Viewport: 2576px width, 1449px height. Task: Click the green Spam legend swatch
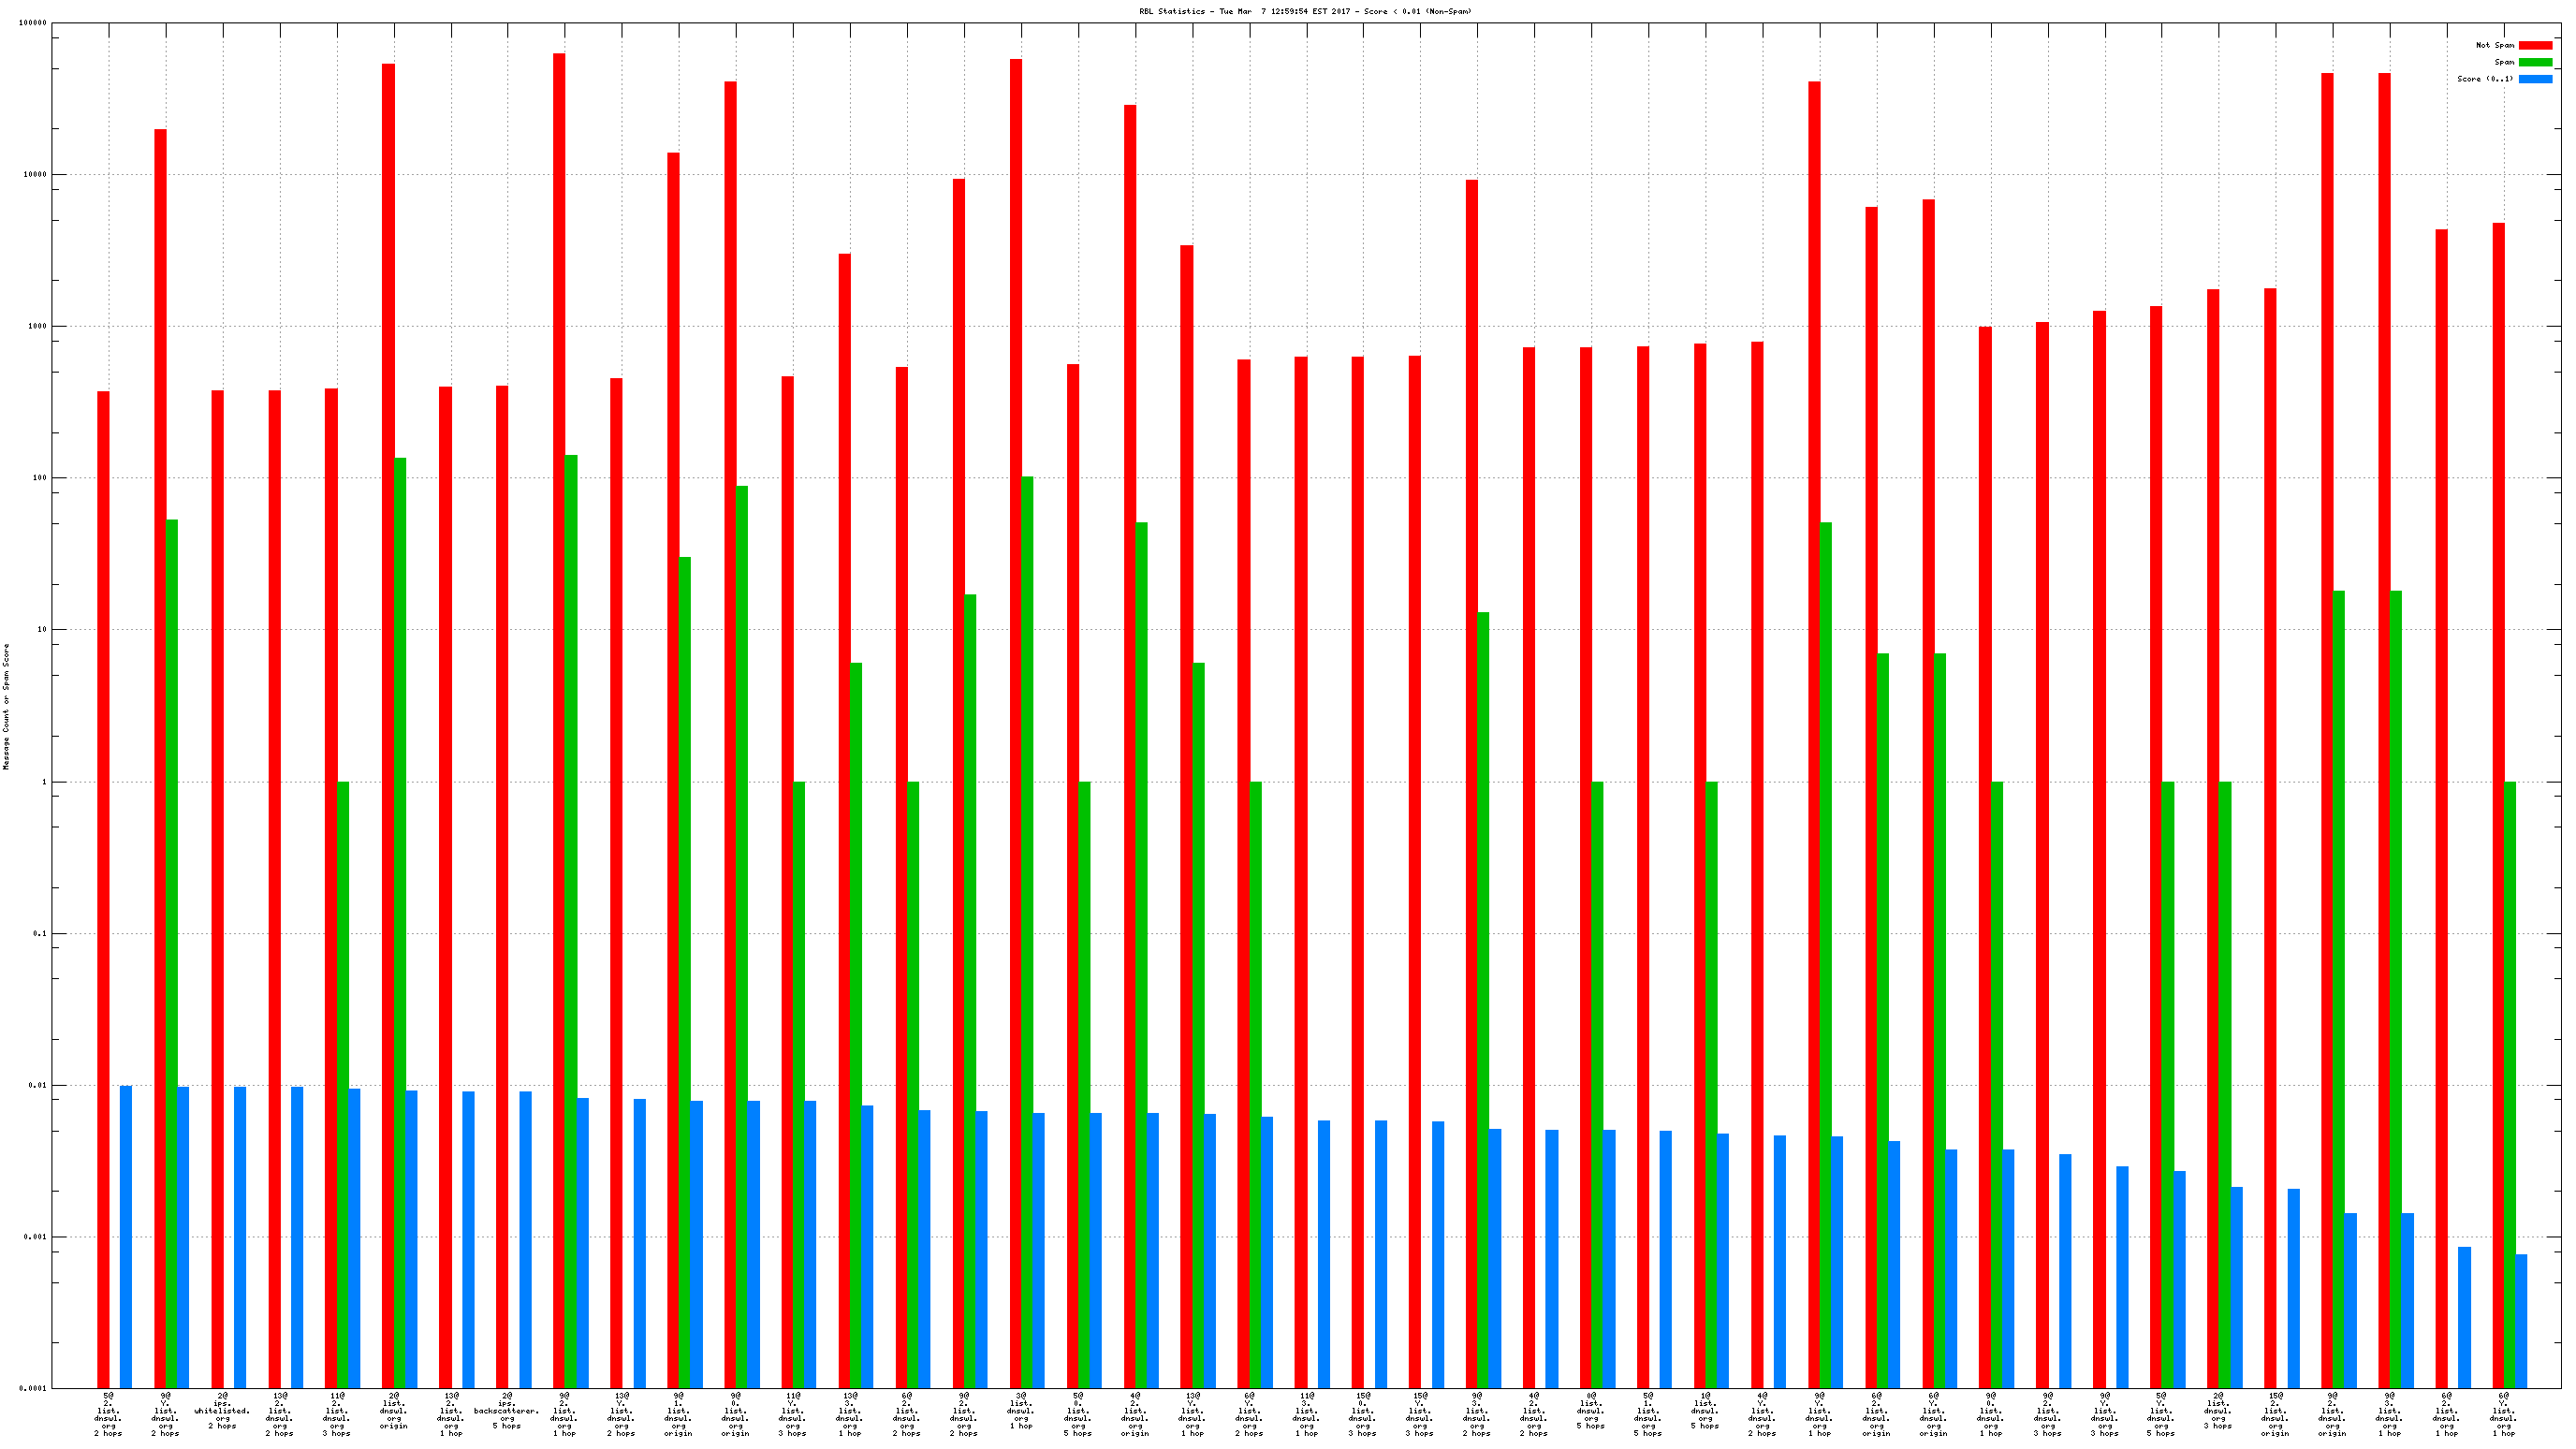(x=2534, y=62)
